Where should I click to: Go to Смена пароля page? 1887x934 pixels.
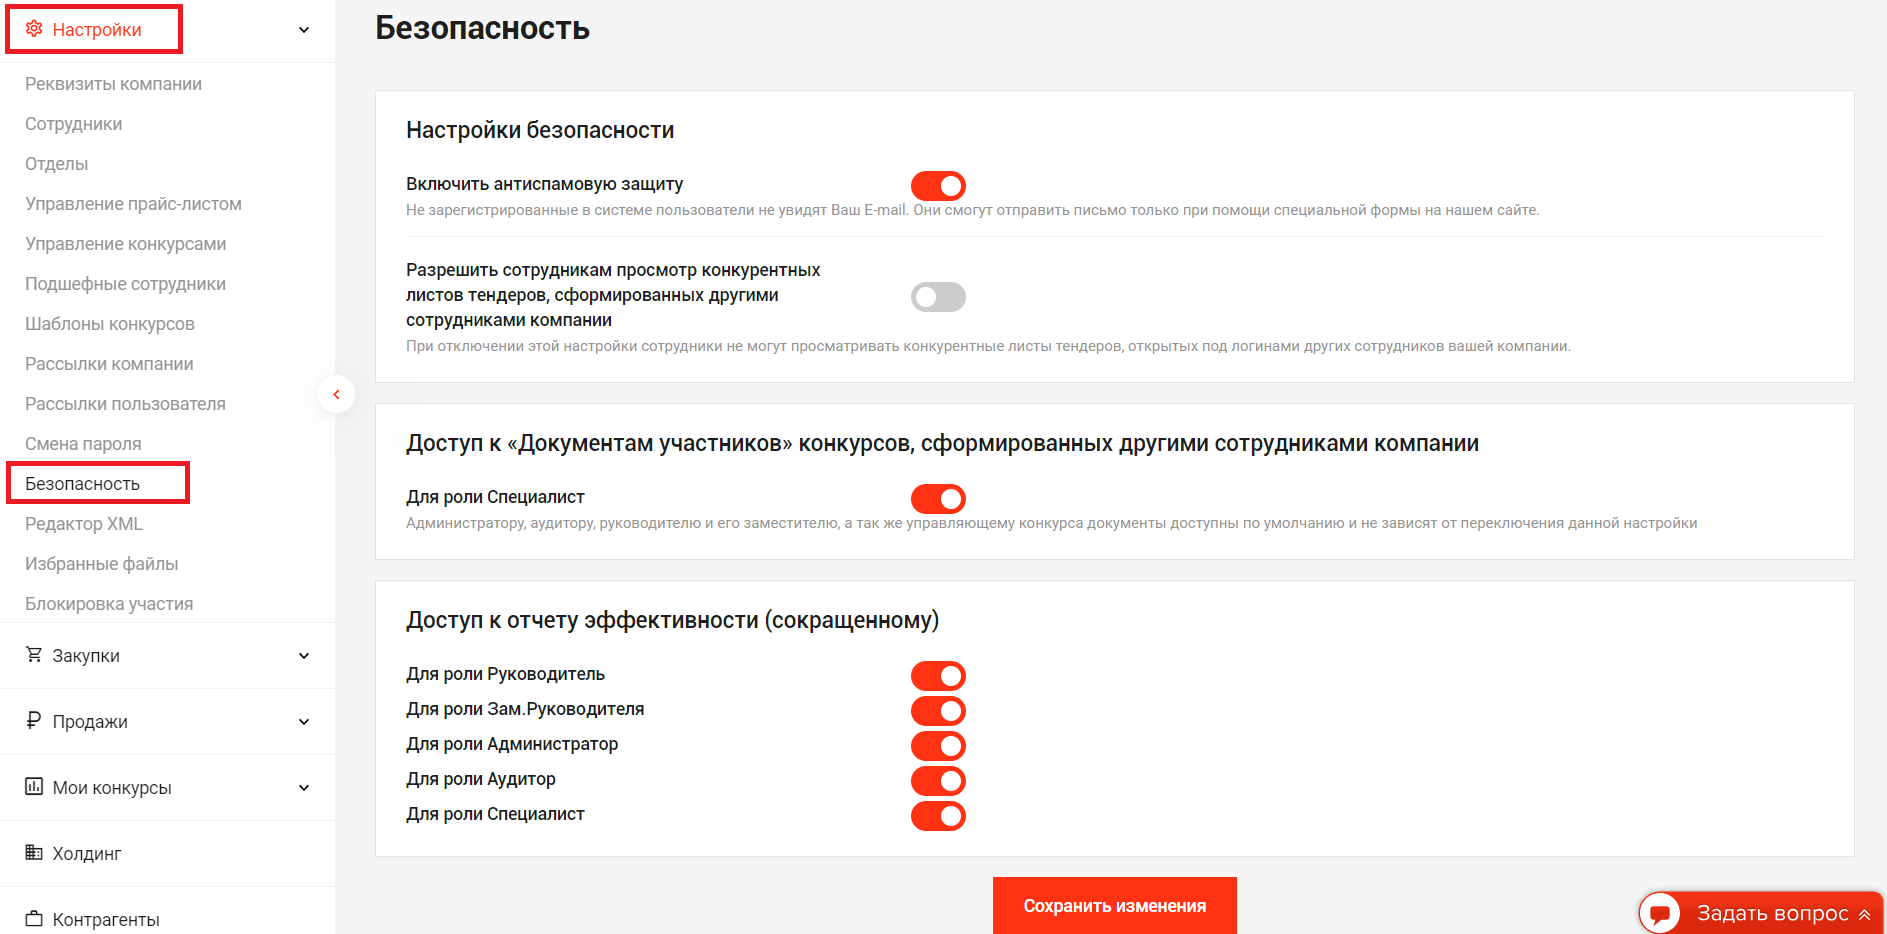83,444
